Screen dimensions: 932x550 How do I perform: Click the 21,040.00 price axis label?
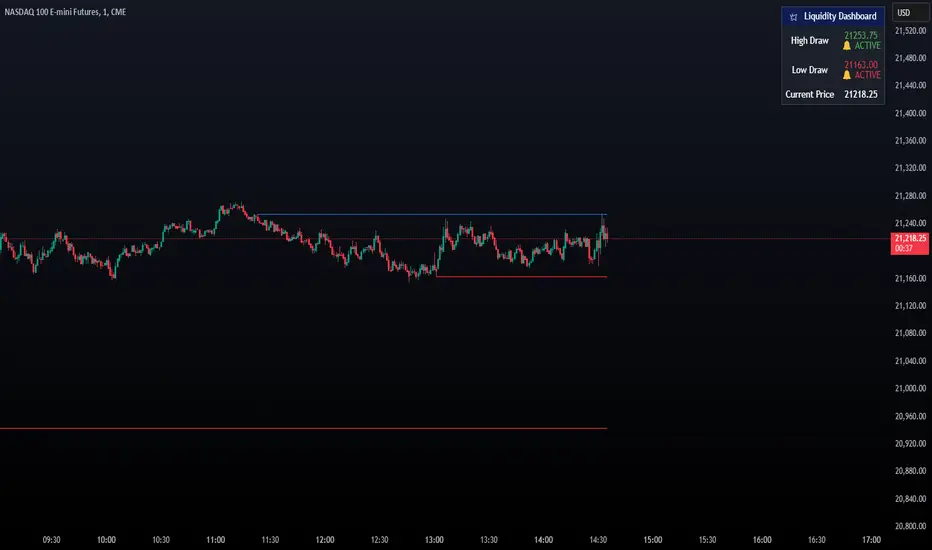point(910,361)
